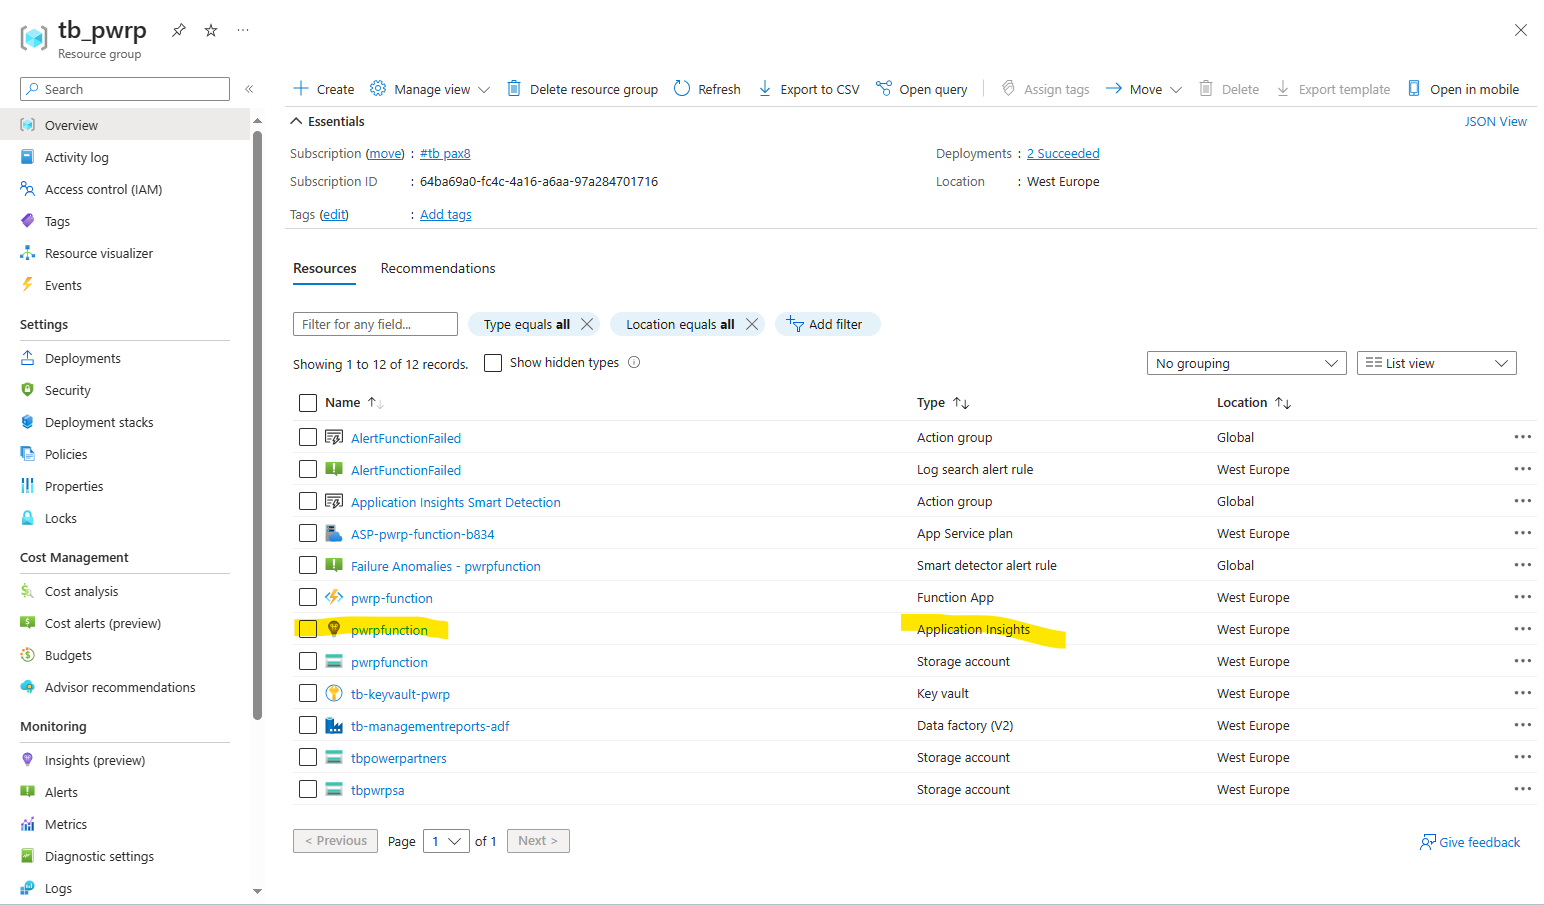The width and height of the screenshot is (1544, 905).
Task: Open Cost analysis
Action: pos(82,591)
